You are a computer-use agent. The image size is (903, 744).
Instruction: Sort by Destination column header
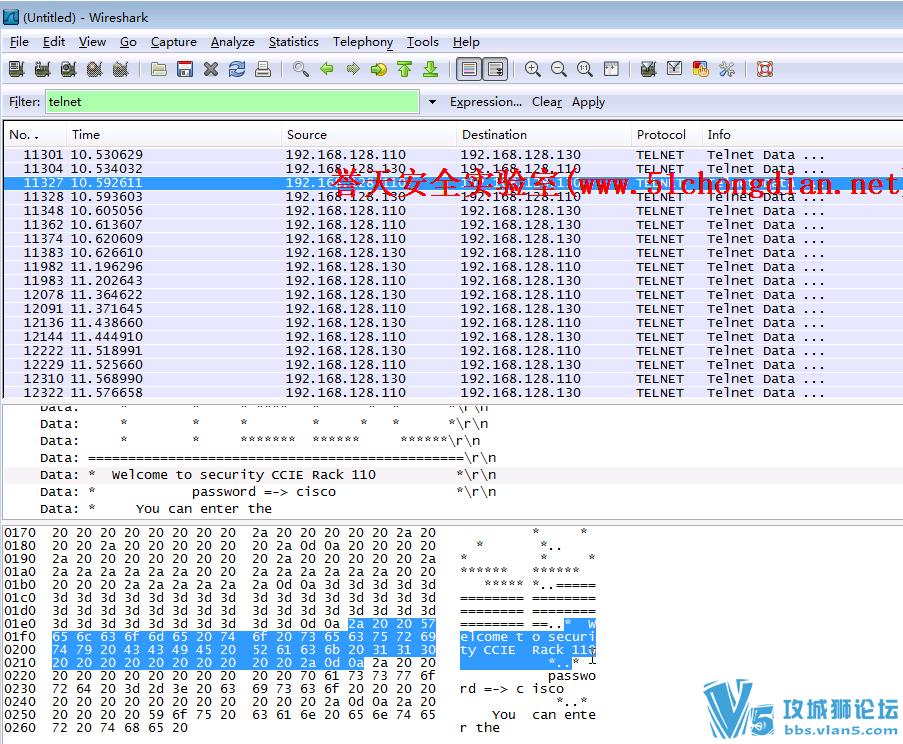[x=544, y=135]
